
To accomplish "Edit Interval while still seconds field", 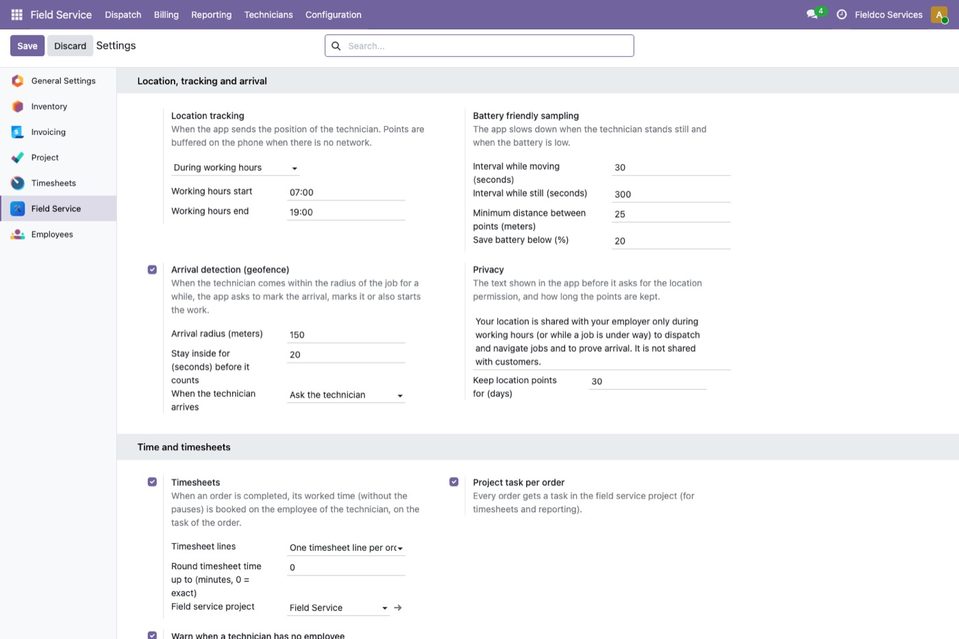I will click(x=671, y=194).
